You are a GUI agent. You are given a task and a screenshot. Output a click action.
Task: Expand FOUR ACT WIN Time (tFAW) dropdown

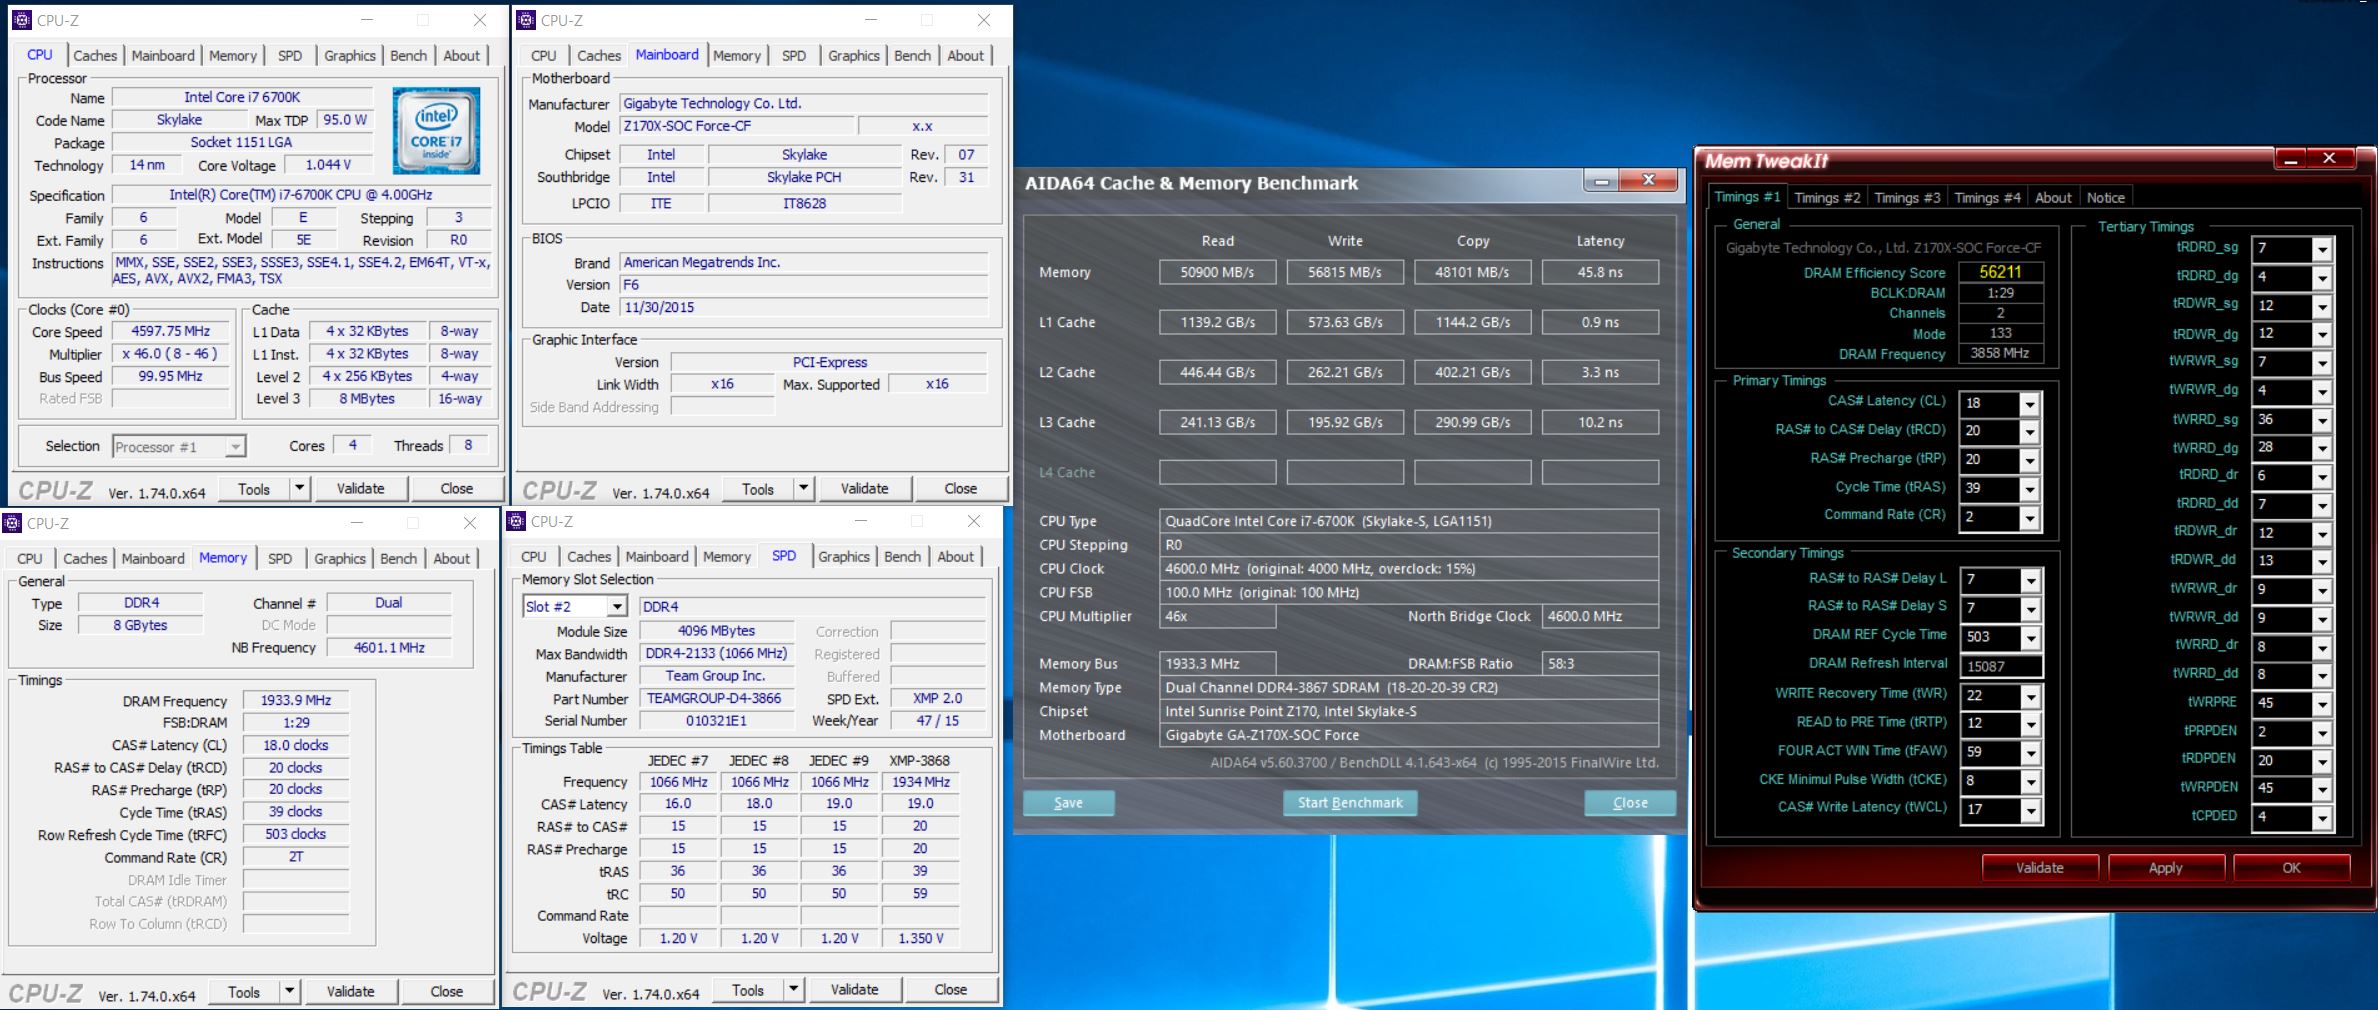point(2030,753)
